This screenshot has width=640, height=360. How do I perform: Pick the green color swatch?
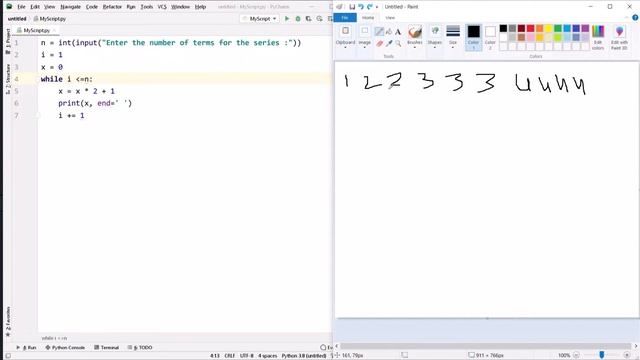tap(558, 28)
